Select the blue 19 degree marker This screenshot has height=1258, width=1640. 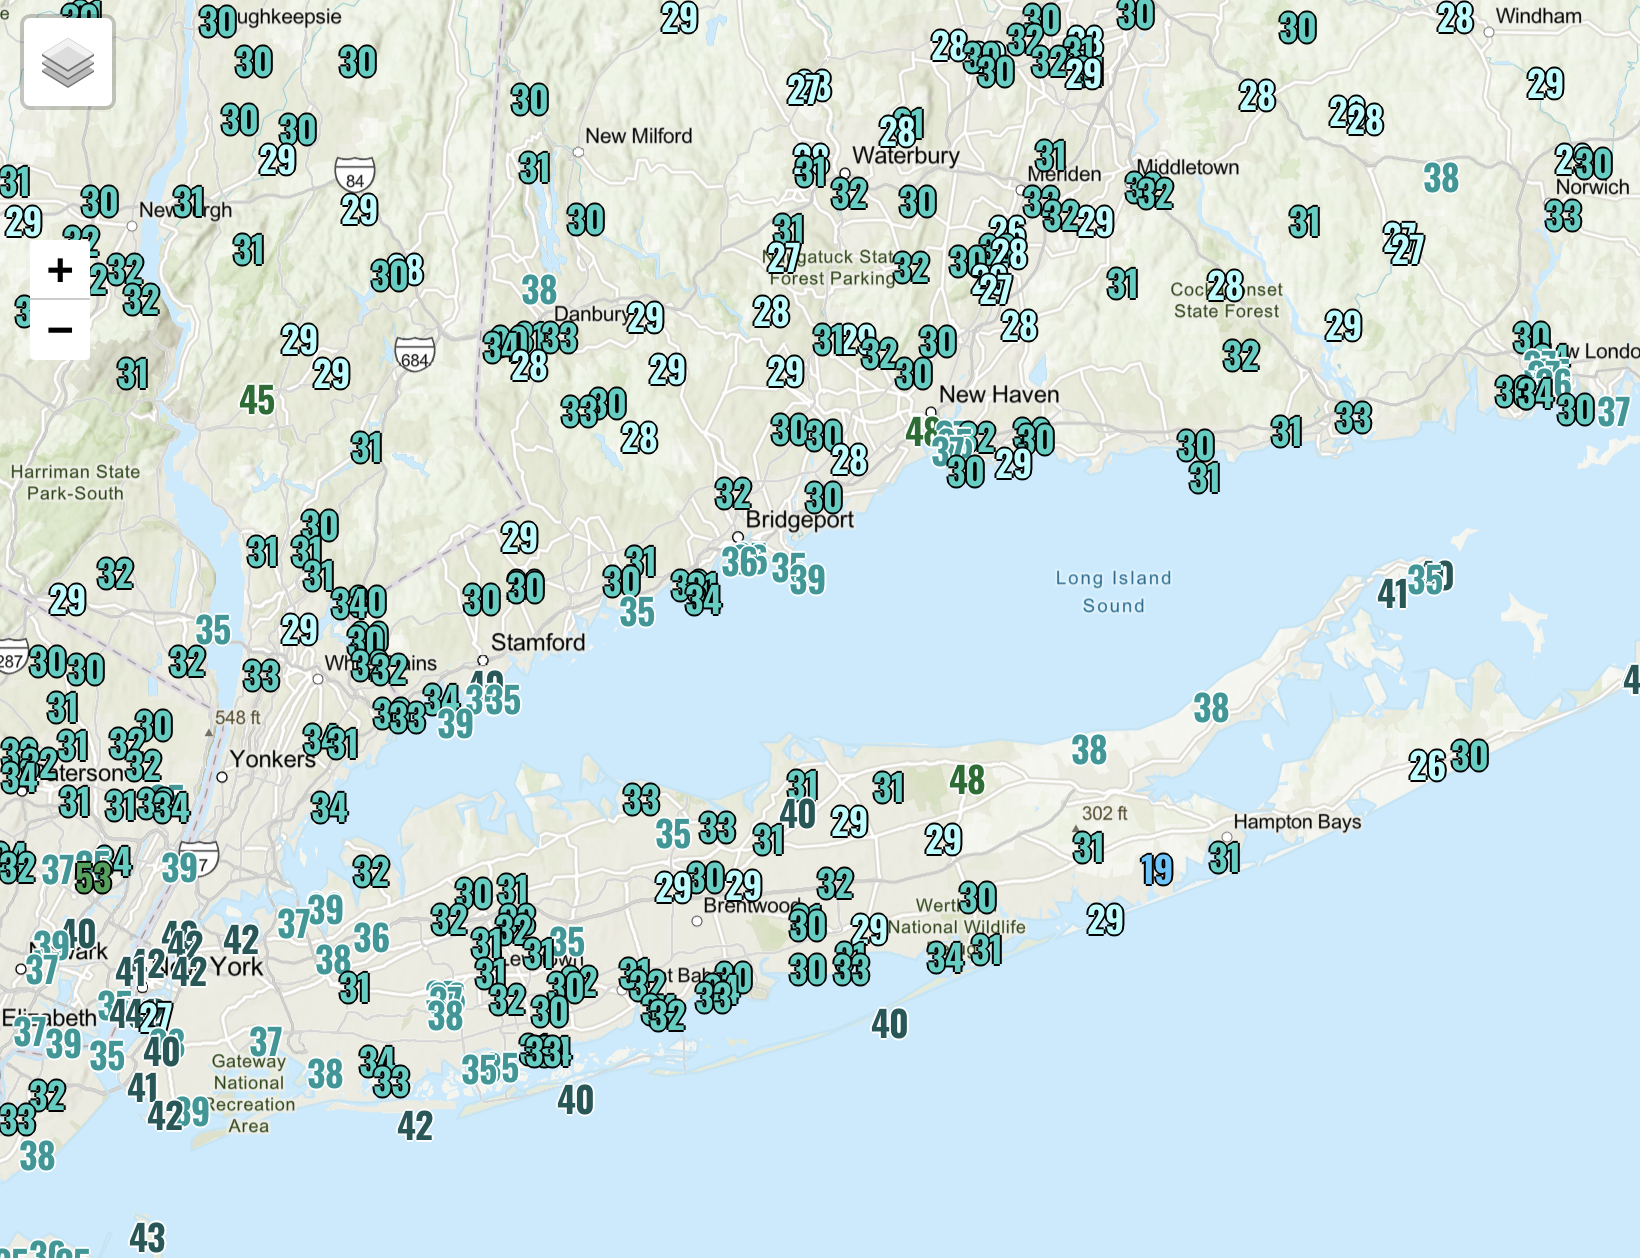1156,870
